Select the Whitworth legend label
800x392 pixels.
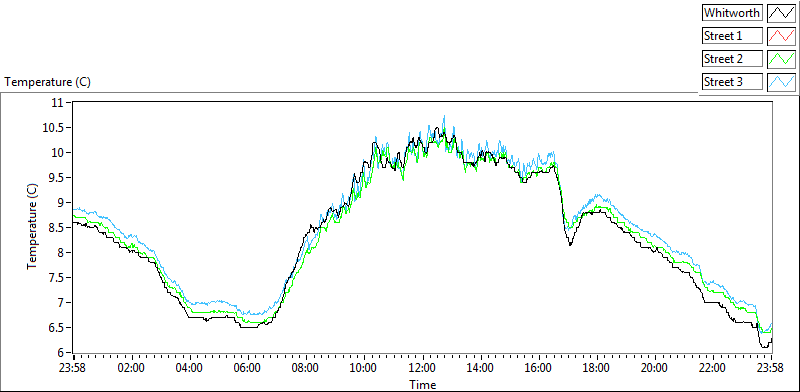[732, 13]
